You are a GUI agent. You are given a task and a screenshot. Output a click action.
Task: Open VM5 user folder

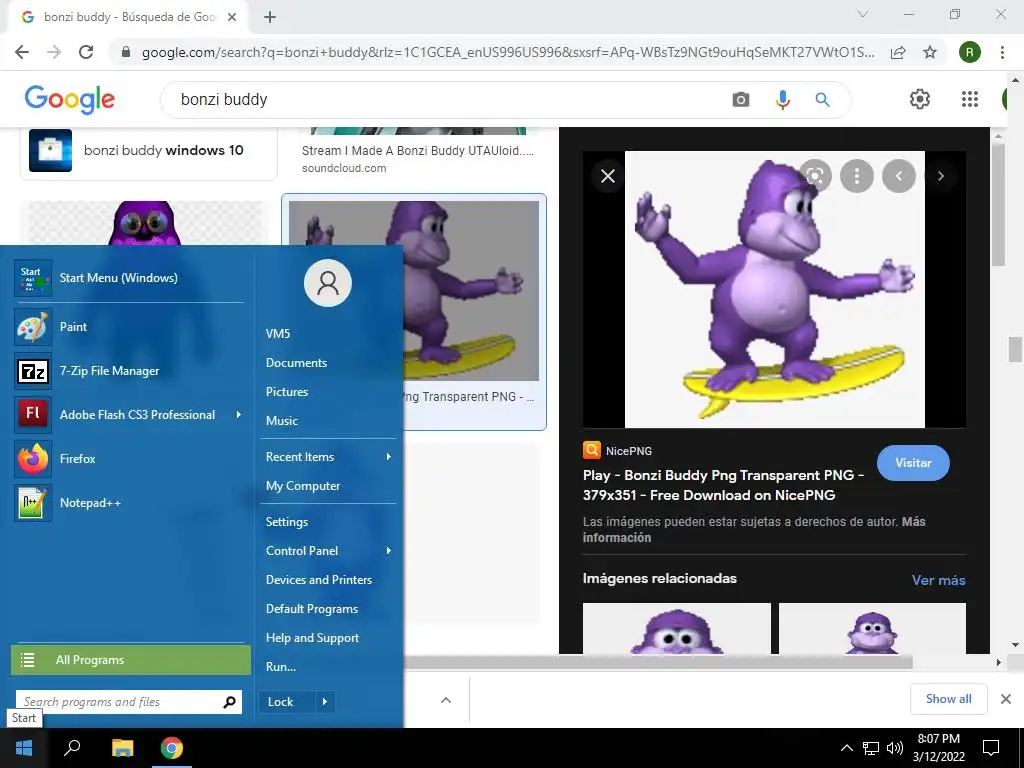pos(278,334)
